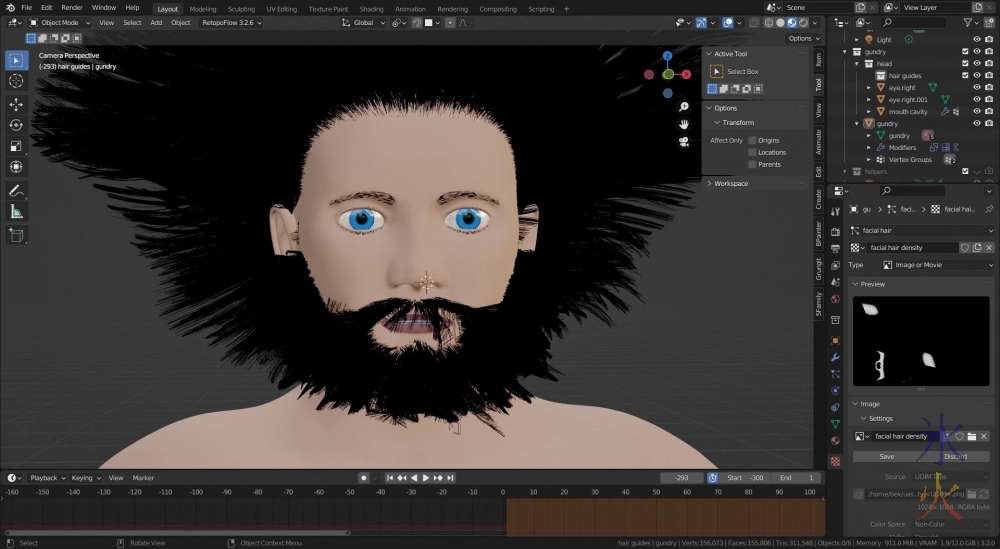Click the Discard button
1000x549 pixels.
(x=955, y=456)
